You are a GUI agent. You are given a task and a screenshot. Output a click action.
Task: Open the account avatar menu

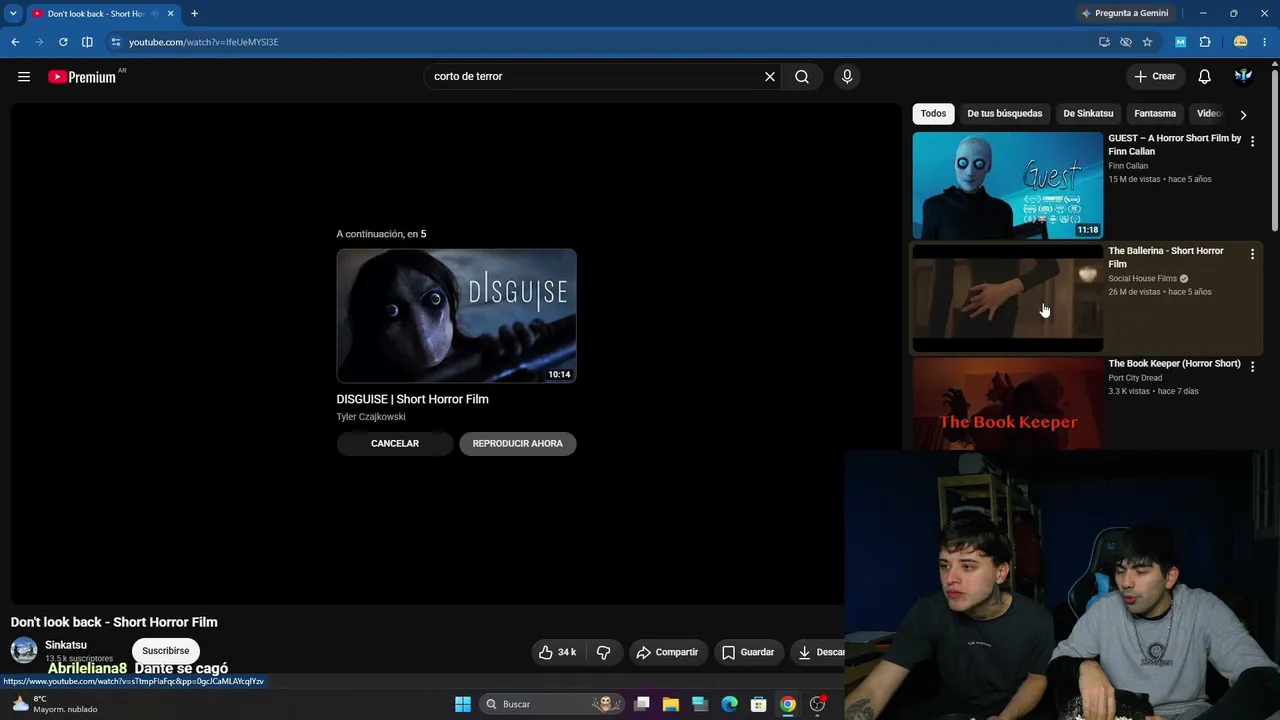[1243, 77]
